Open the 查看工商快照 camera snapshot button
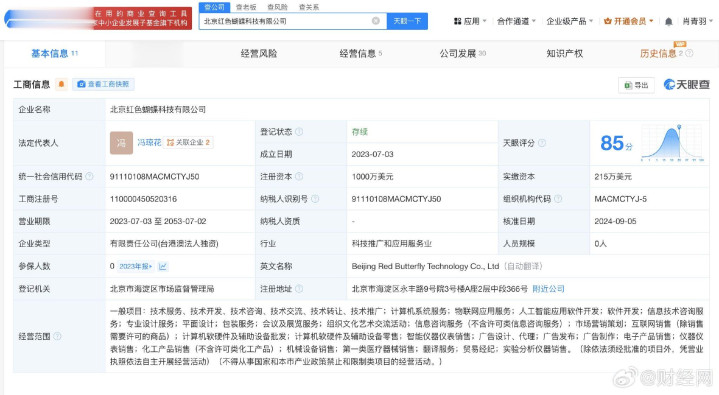This screenshot has height=395, width=719. click(x=103, y=84)
